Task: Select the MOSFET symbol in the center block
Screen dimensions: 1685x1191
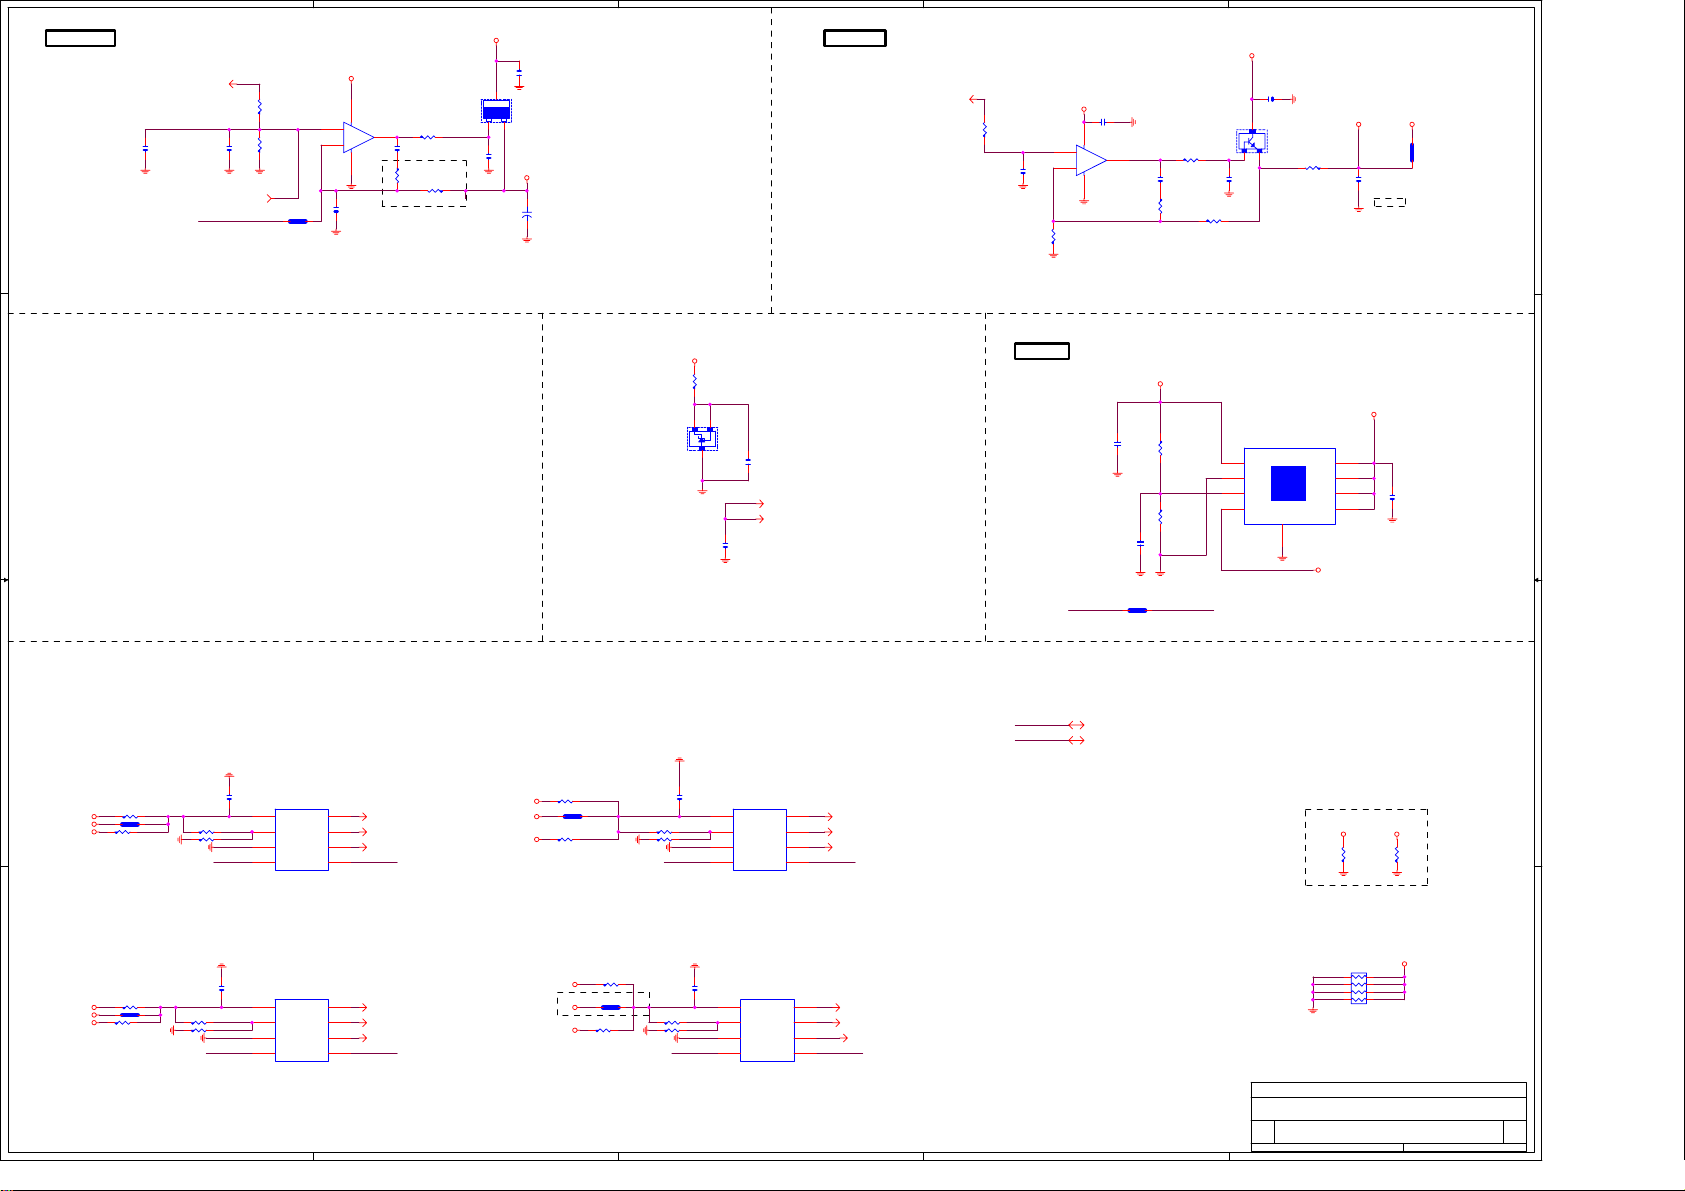Action: click(x=702, y=438)
